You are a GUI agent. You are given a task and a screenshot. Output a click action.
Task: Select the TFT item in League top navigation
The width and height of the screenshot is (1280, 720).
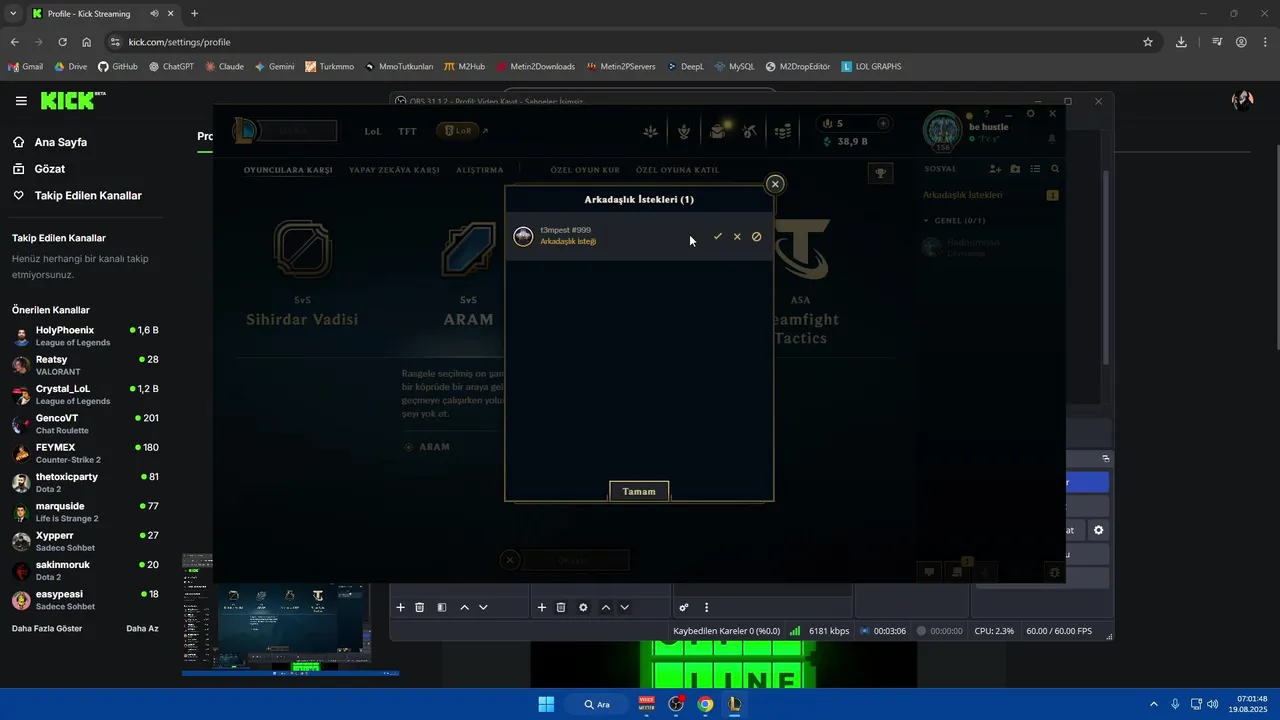[x=407, y=131]
